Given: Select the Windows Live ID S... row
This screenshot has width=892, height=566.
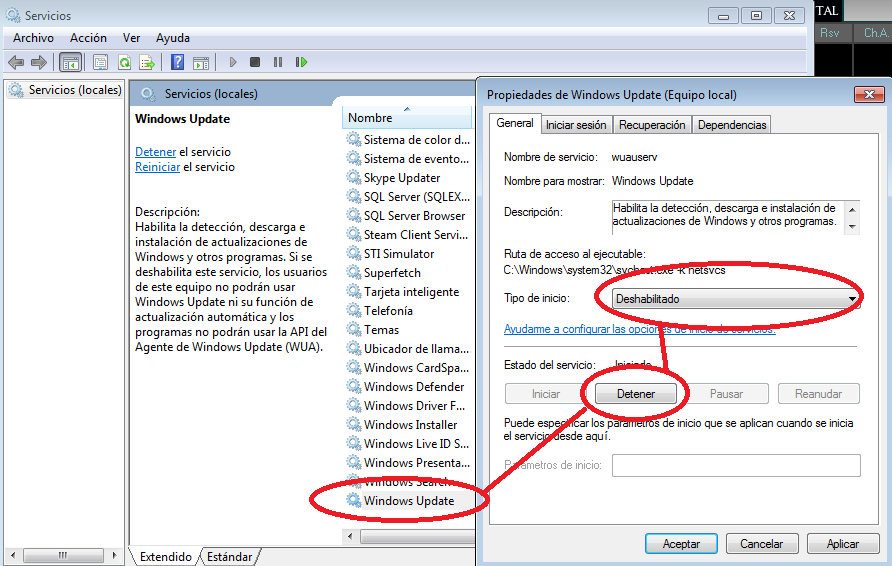Looking at the screenshot, I should pyautogui.click(x=408, y=444).
